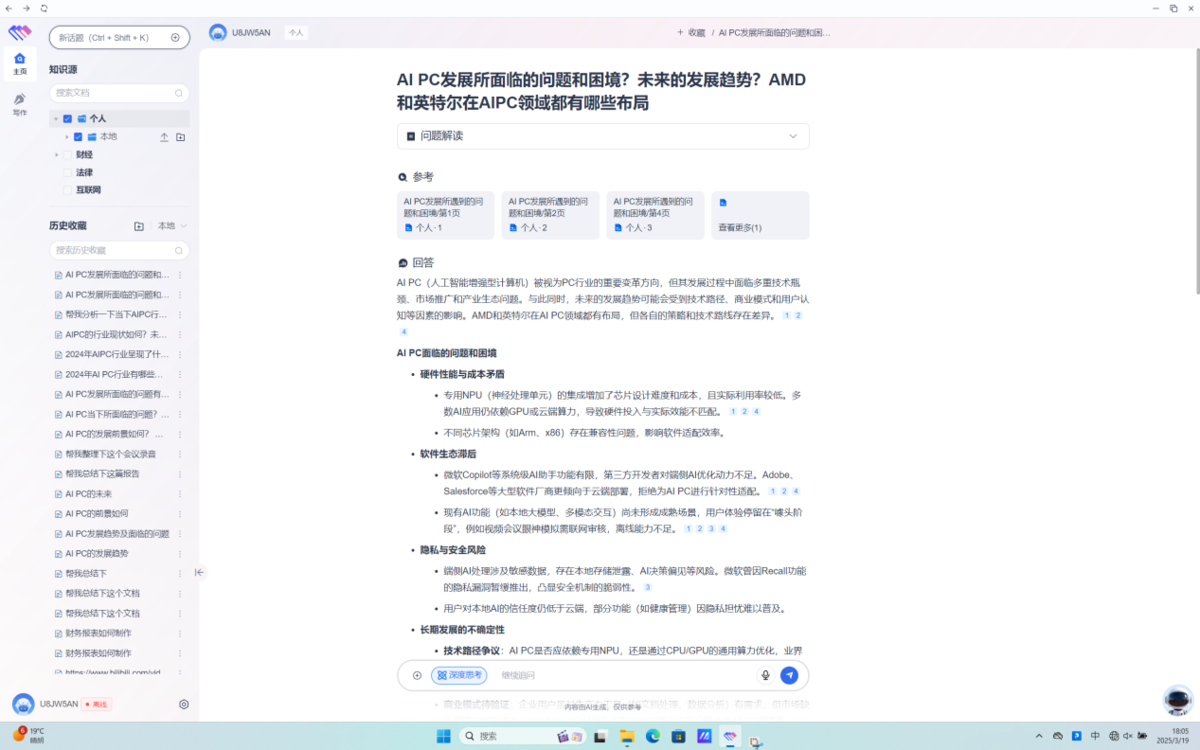The height and width of the screenshot is (750, 1200).
Task: Collapse the sidebar panel arrow
Action: point(199,573)
